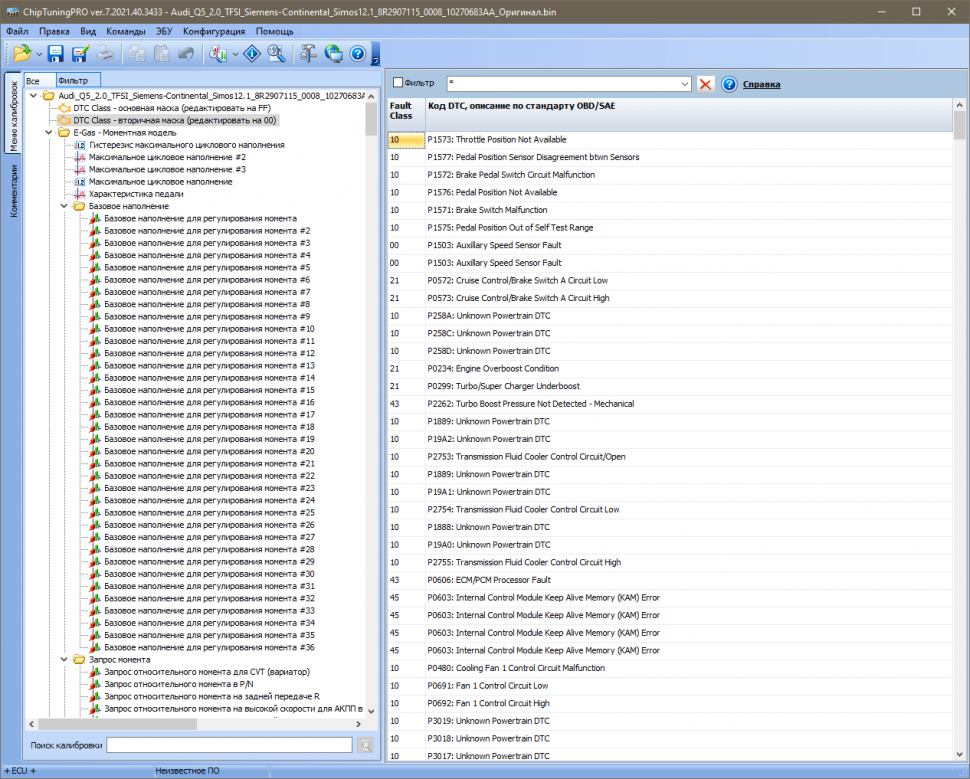This screenshot has height=779, width=970.
Task: Enable the Фильтр checkbox above DTC table
Action: point(398,83)
